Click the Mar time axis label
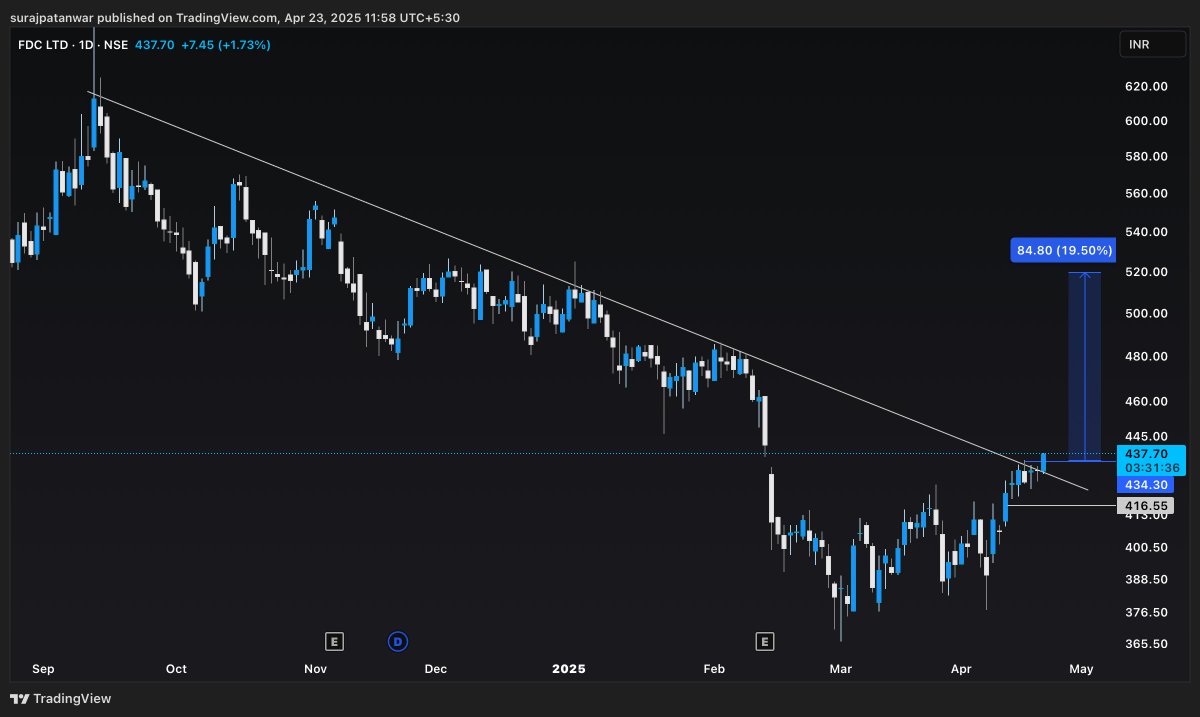Screen dimensions: 1200x717 click(841, 668)
